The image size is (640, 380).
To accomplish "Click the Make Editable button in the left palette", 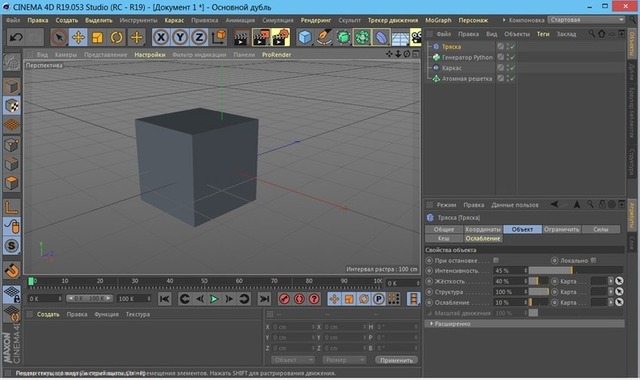I will pyautogui.click(x=11, y=62).
